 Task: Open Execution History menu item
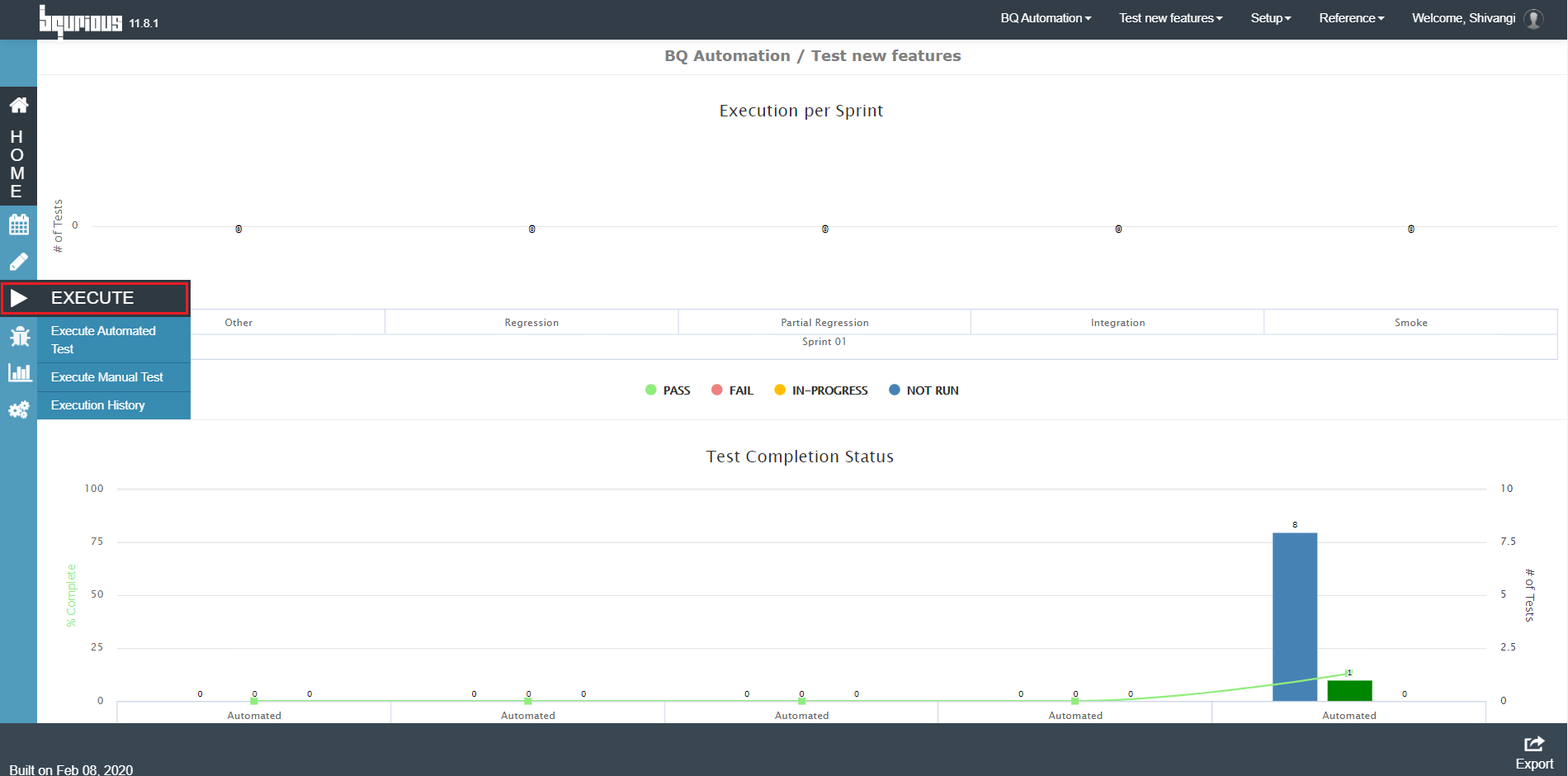114,405
